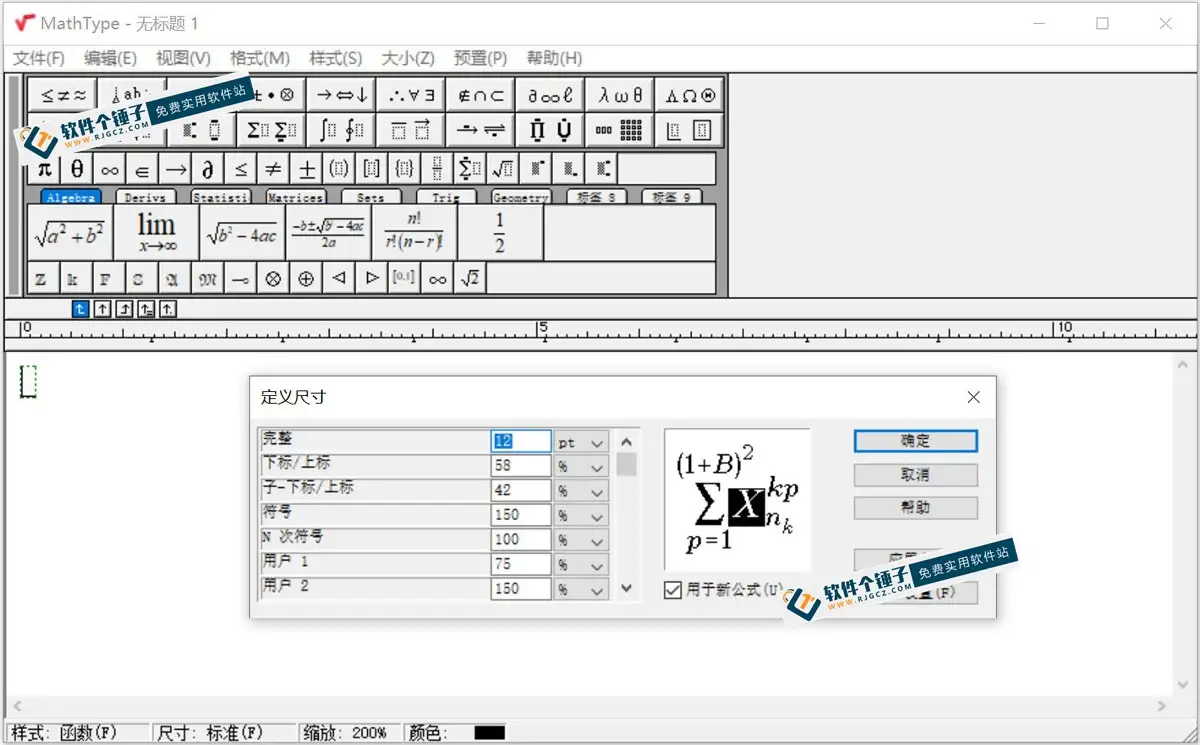
Task: Switch to the Matrices tab
Action: 296,197
